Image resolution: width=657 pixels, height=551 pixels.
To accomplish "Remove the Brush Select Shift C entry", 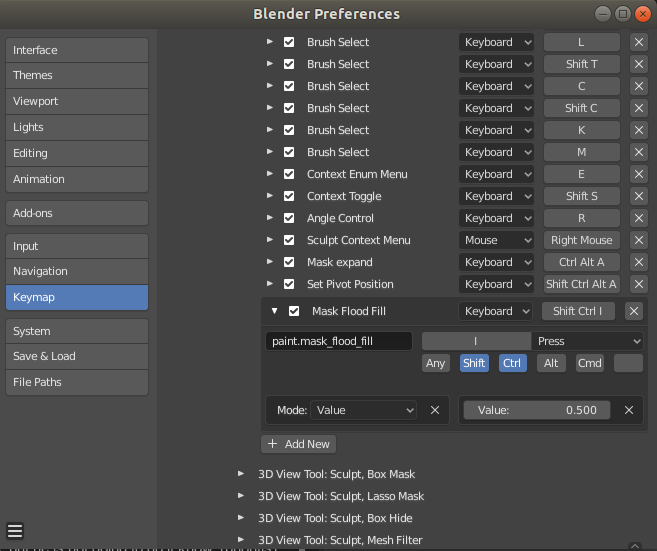I will tap(639, 108).
